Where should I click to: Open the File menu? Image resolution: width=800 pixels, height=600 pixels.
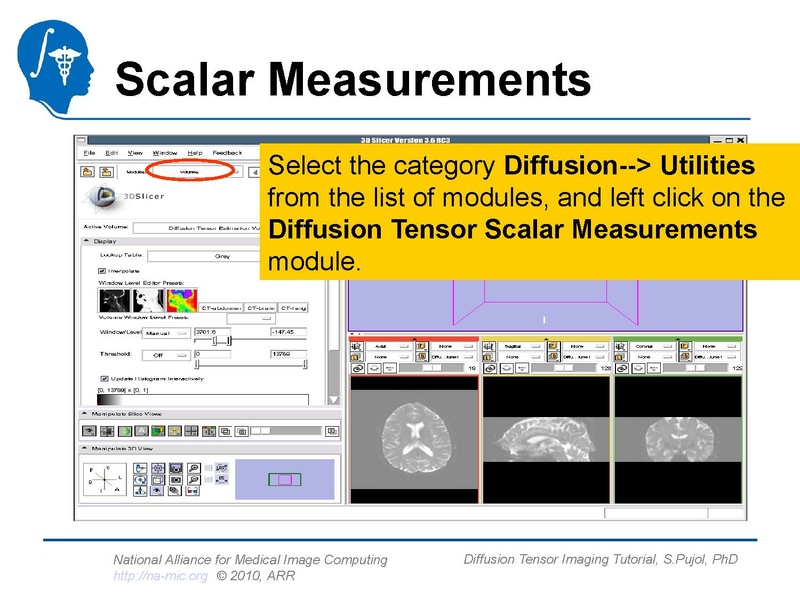(x=89, y=151)
